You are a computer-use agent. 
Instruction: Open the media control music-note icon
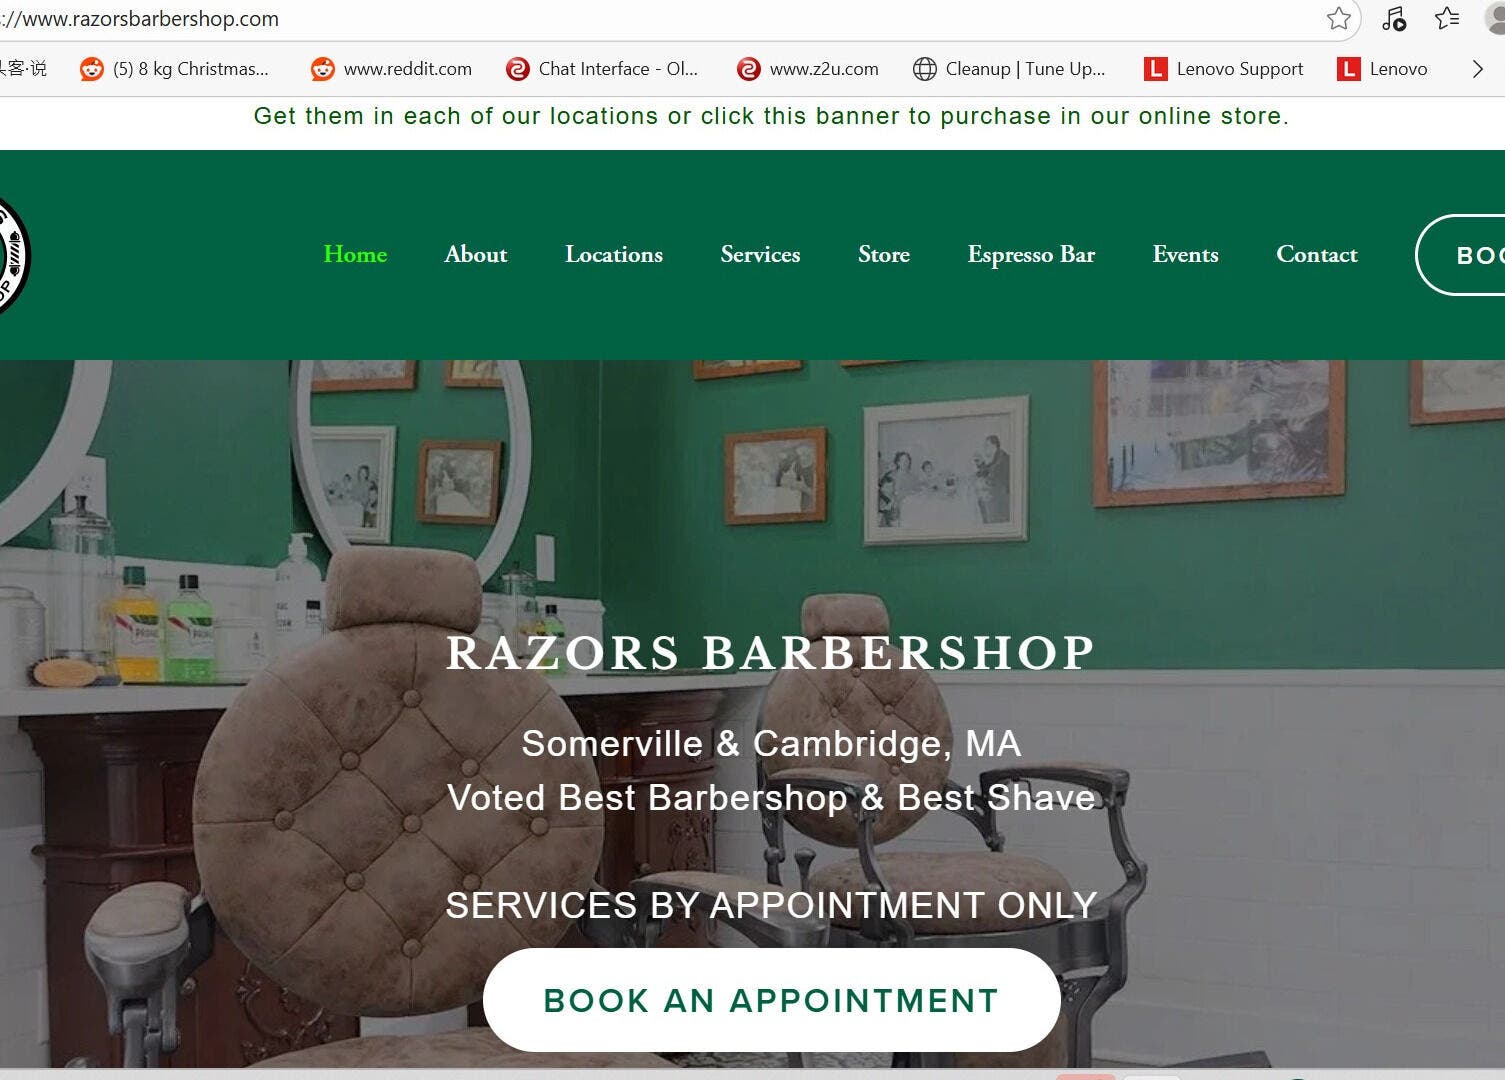[1393, 18]
